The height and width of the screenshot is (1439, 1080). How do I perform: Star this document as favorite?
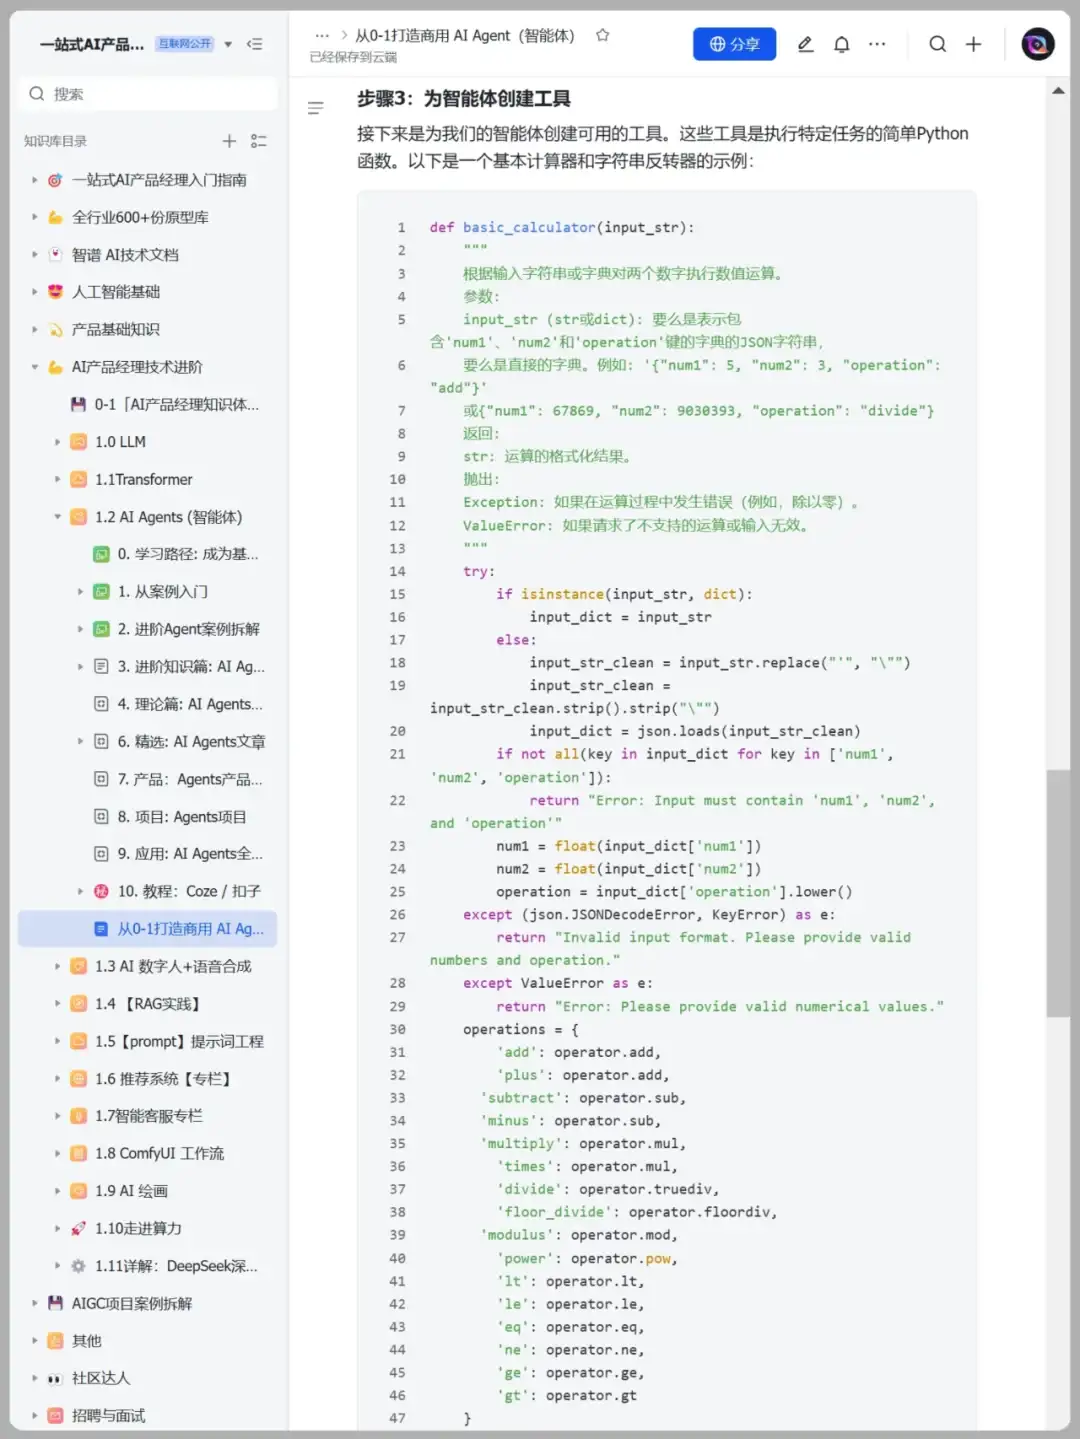click(x=602, y=35)
